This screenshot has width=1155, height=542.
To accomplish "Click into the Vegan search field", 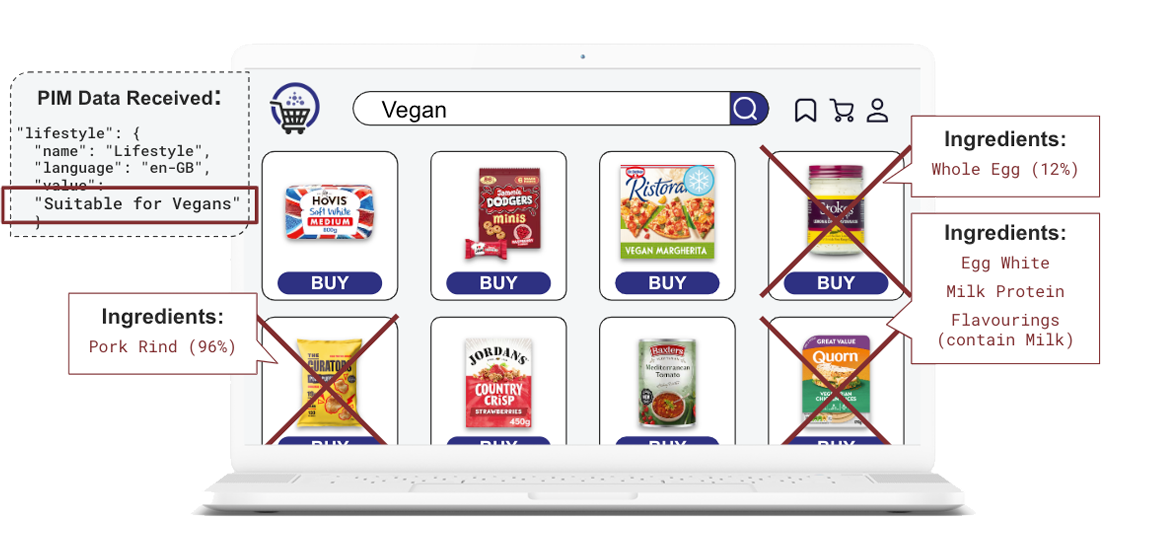I will [541, 110].
